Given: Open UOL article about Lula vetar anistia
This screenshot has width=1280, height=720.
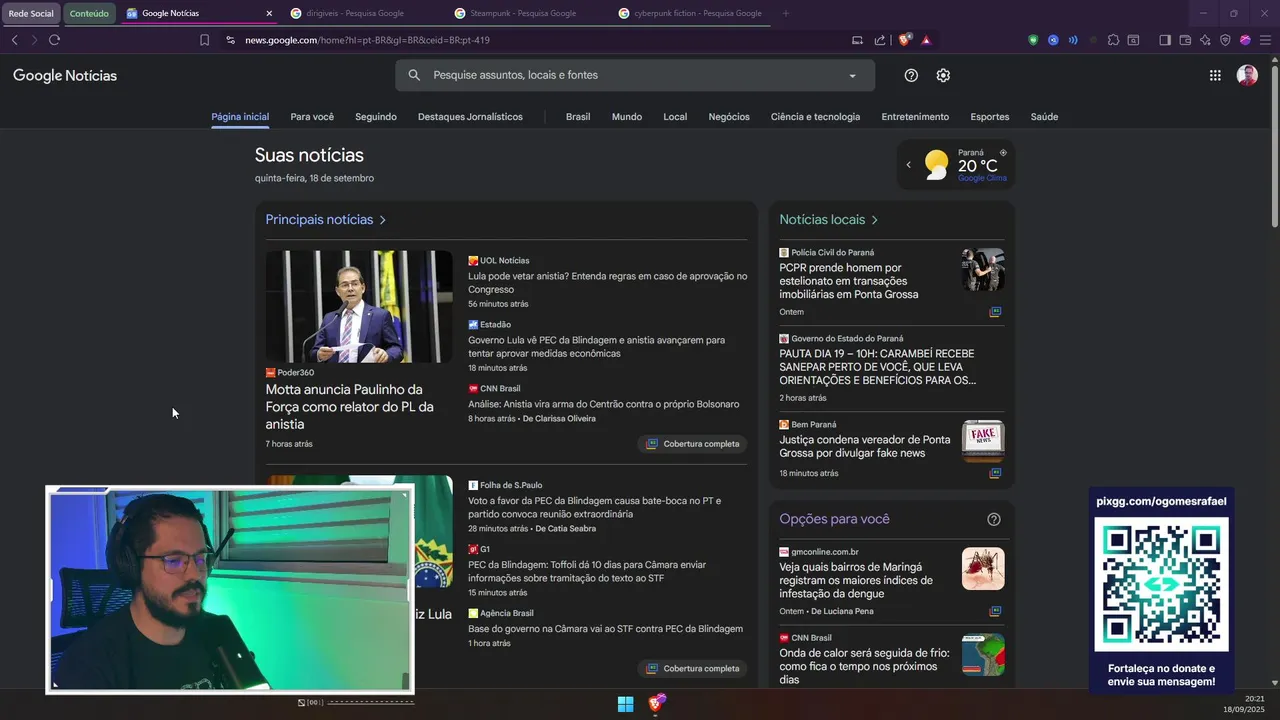Looking at the screenshot, I should tap(607, 283).
